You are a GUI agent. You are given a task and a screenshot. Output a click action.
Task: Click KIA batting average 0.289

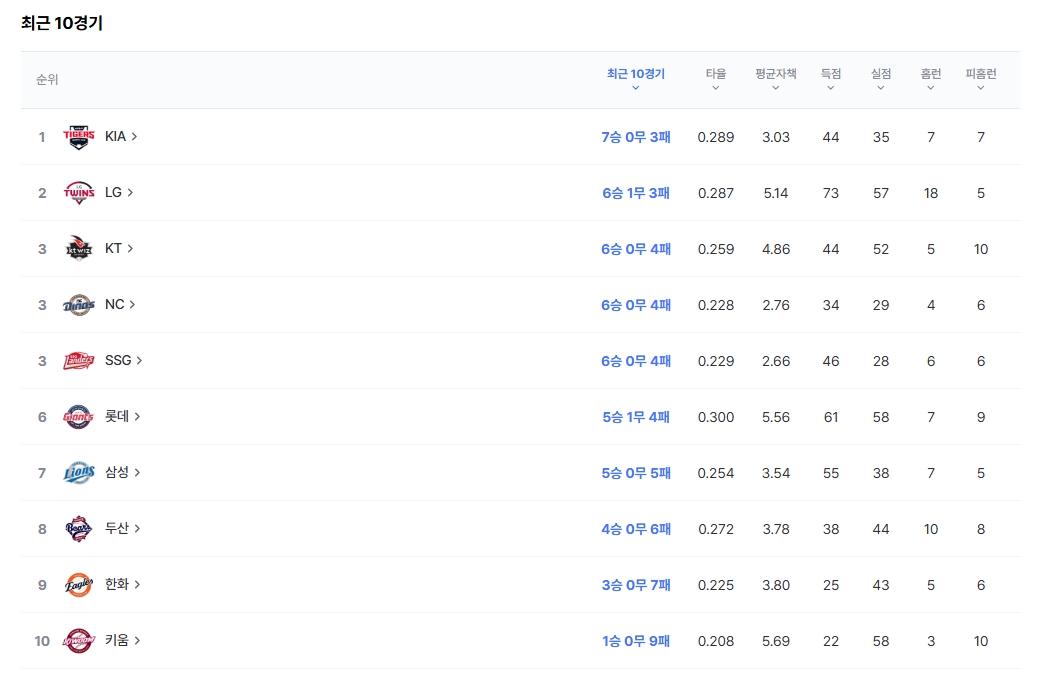coord(716,137)
